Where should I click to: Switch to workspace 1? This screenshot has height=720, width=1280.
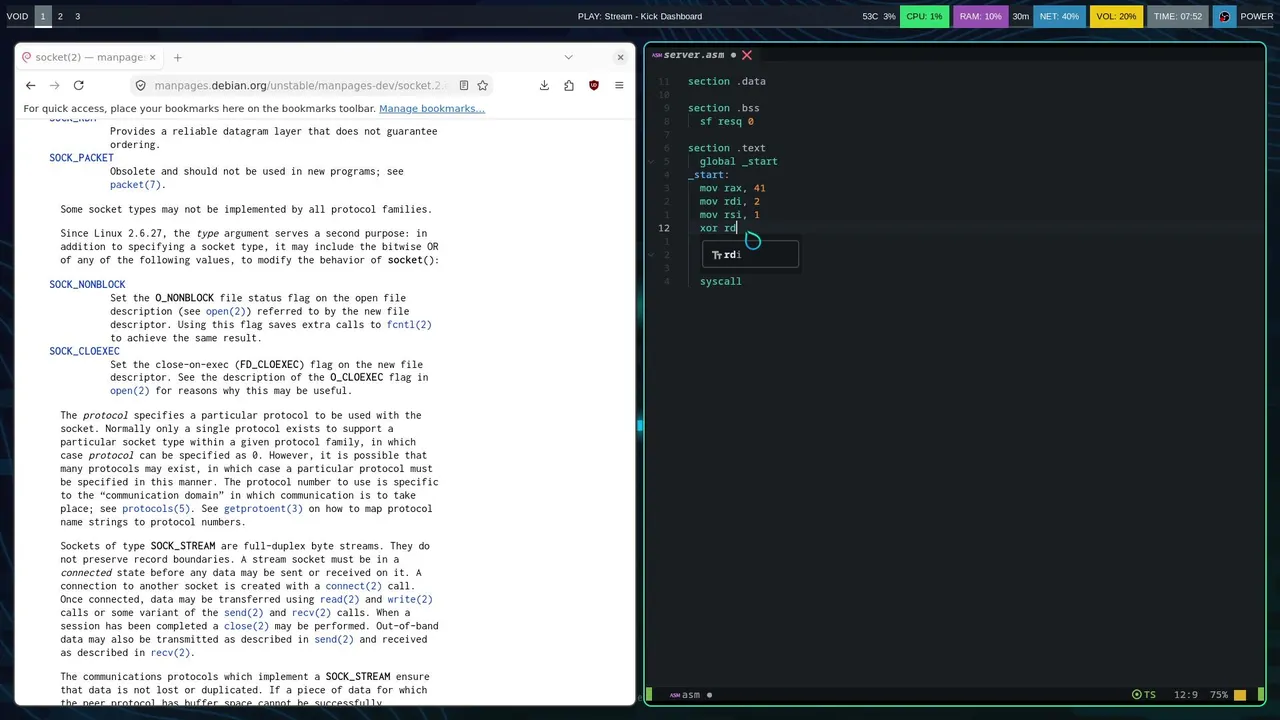(43, 16)
